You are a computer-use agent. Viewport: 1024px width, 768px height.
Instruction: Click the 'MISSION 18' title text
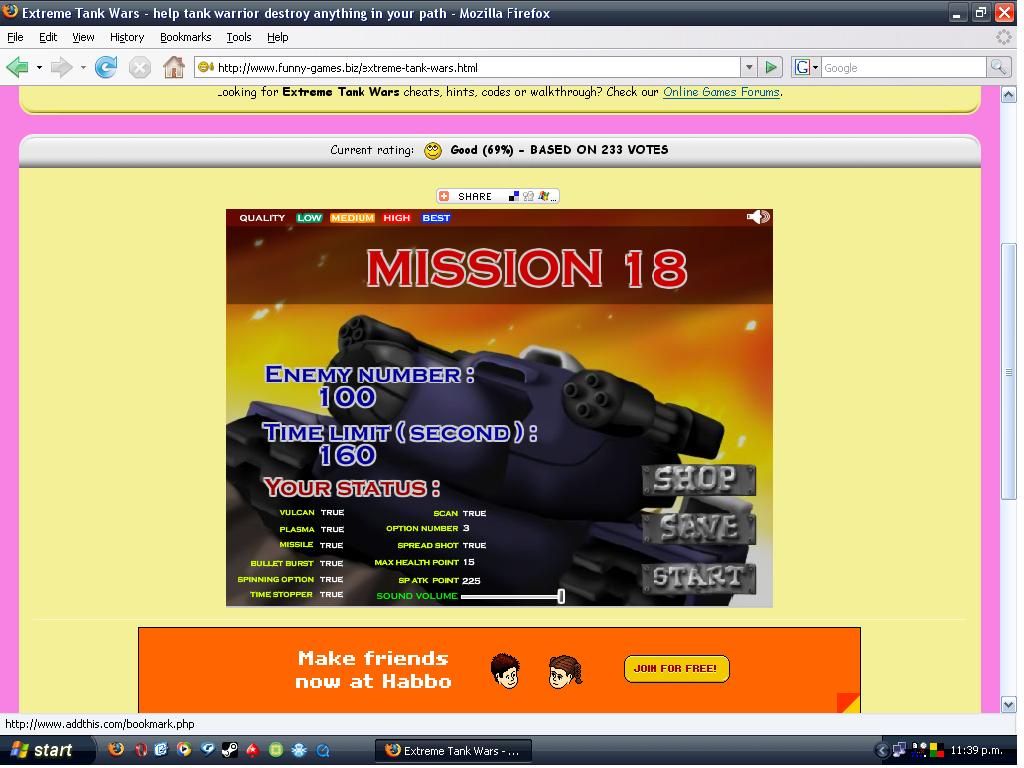[526, 268]
